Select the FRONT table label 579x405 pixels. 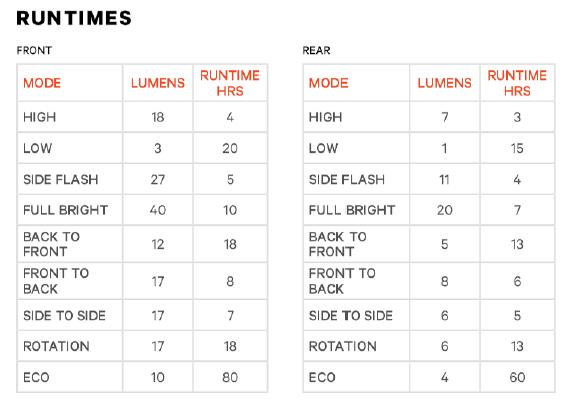(x=34, y=50)
